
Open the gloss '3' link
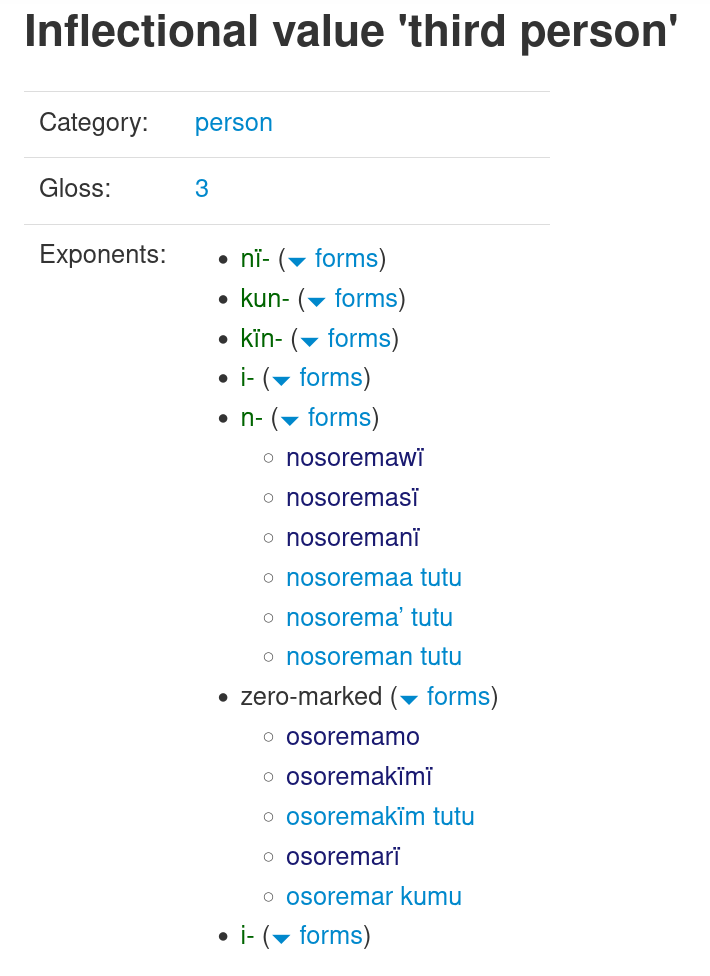pyautogui.click(x=202, y=189)
